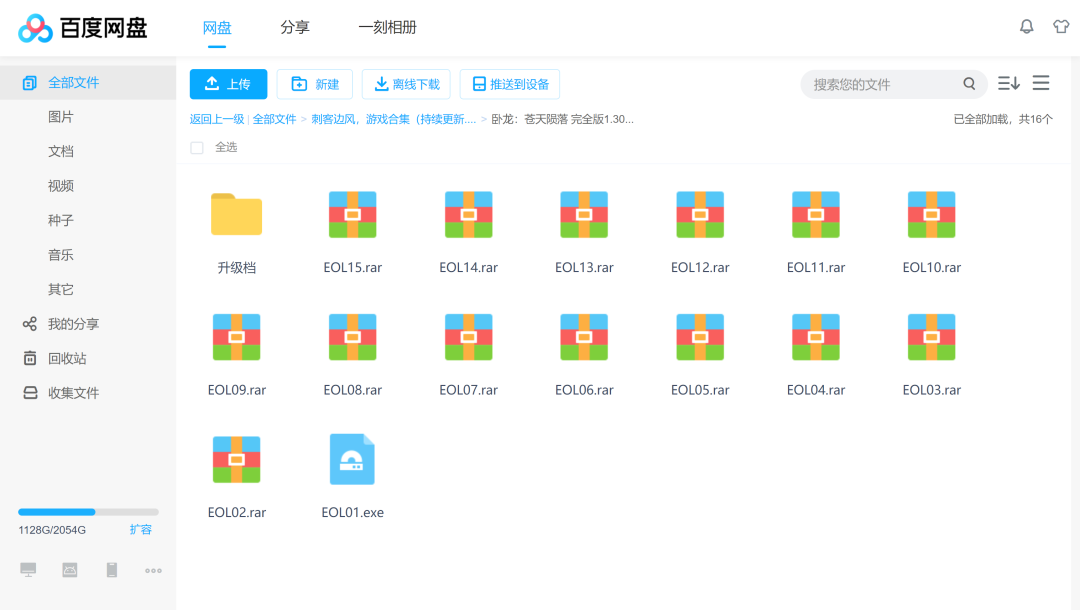
Task: Click the EOL01.exe file name
Action: [x=353, y=512]
